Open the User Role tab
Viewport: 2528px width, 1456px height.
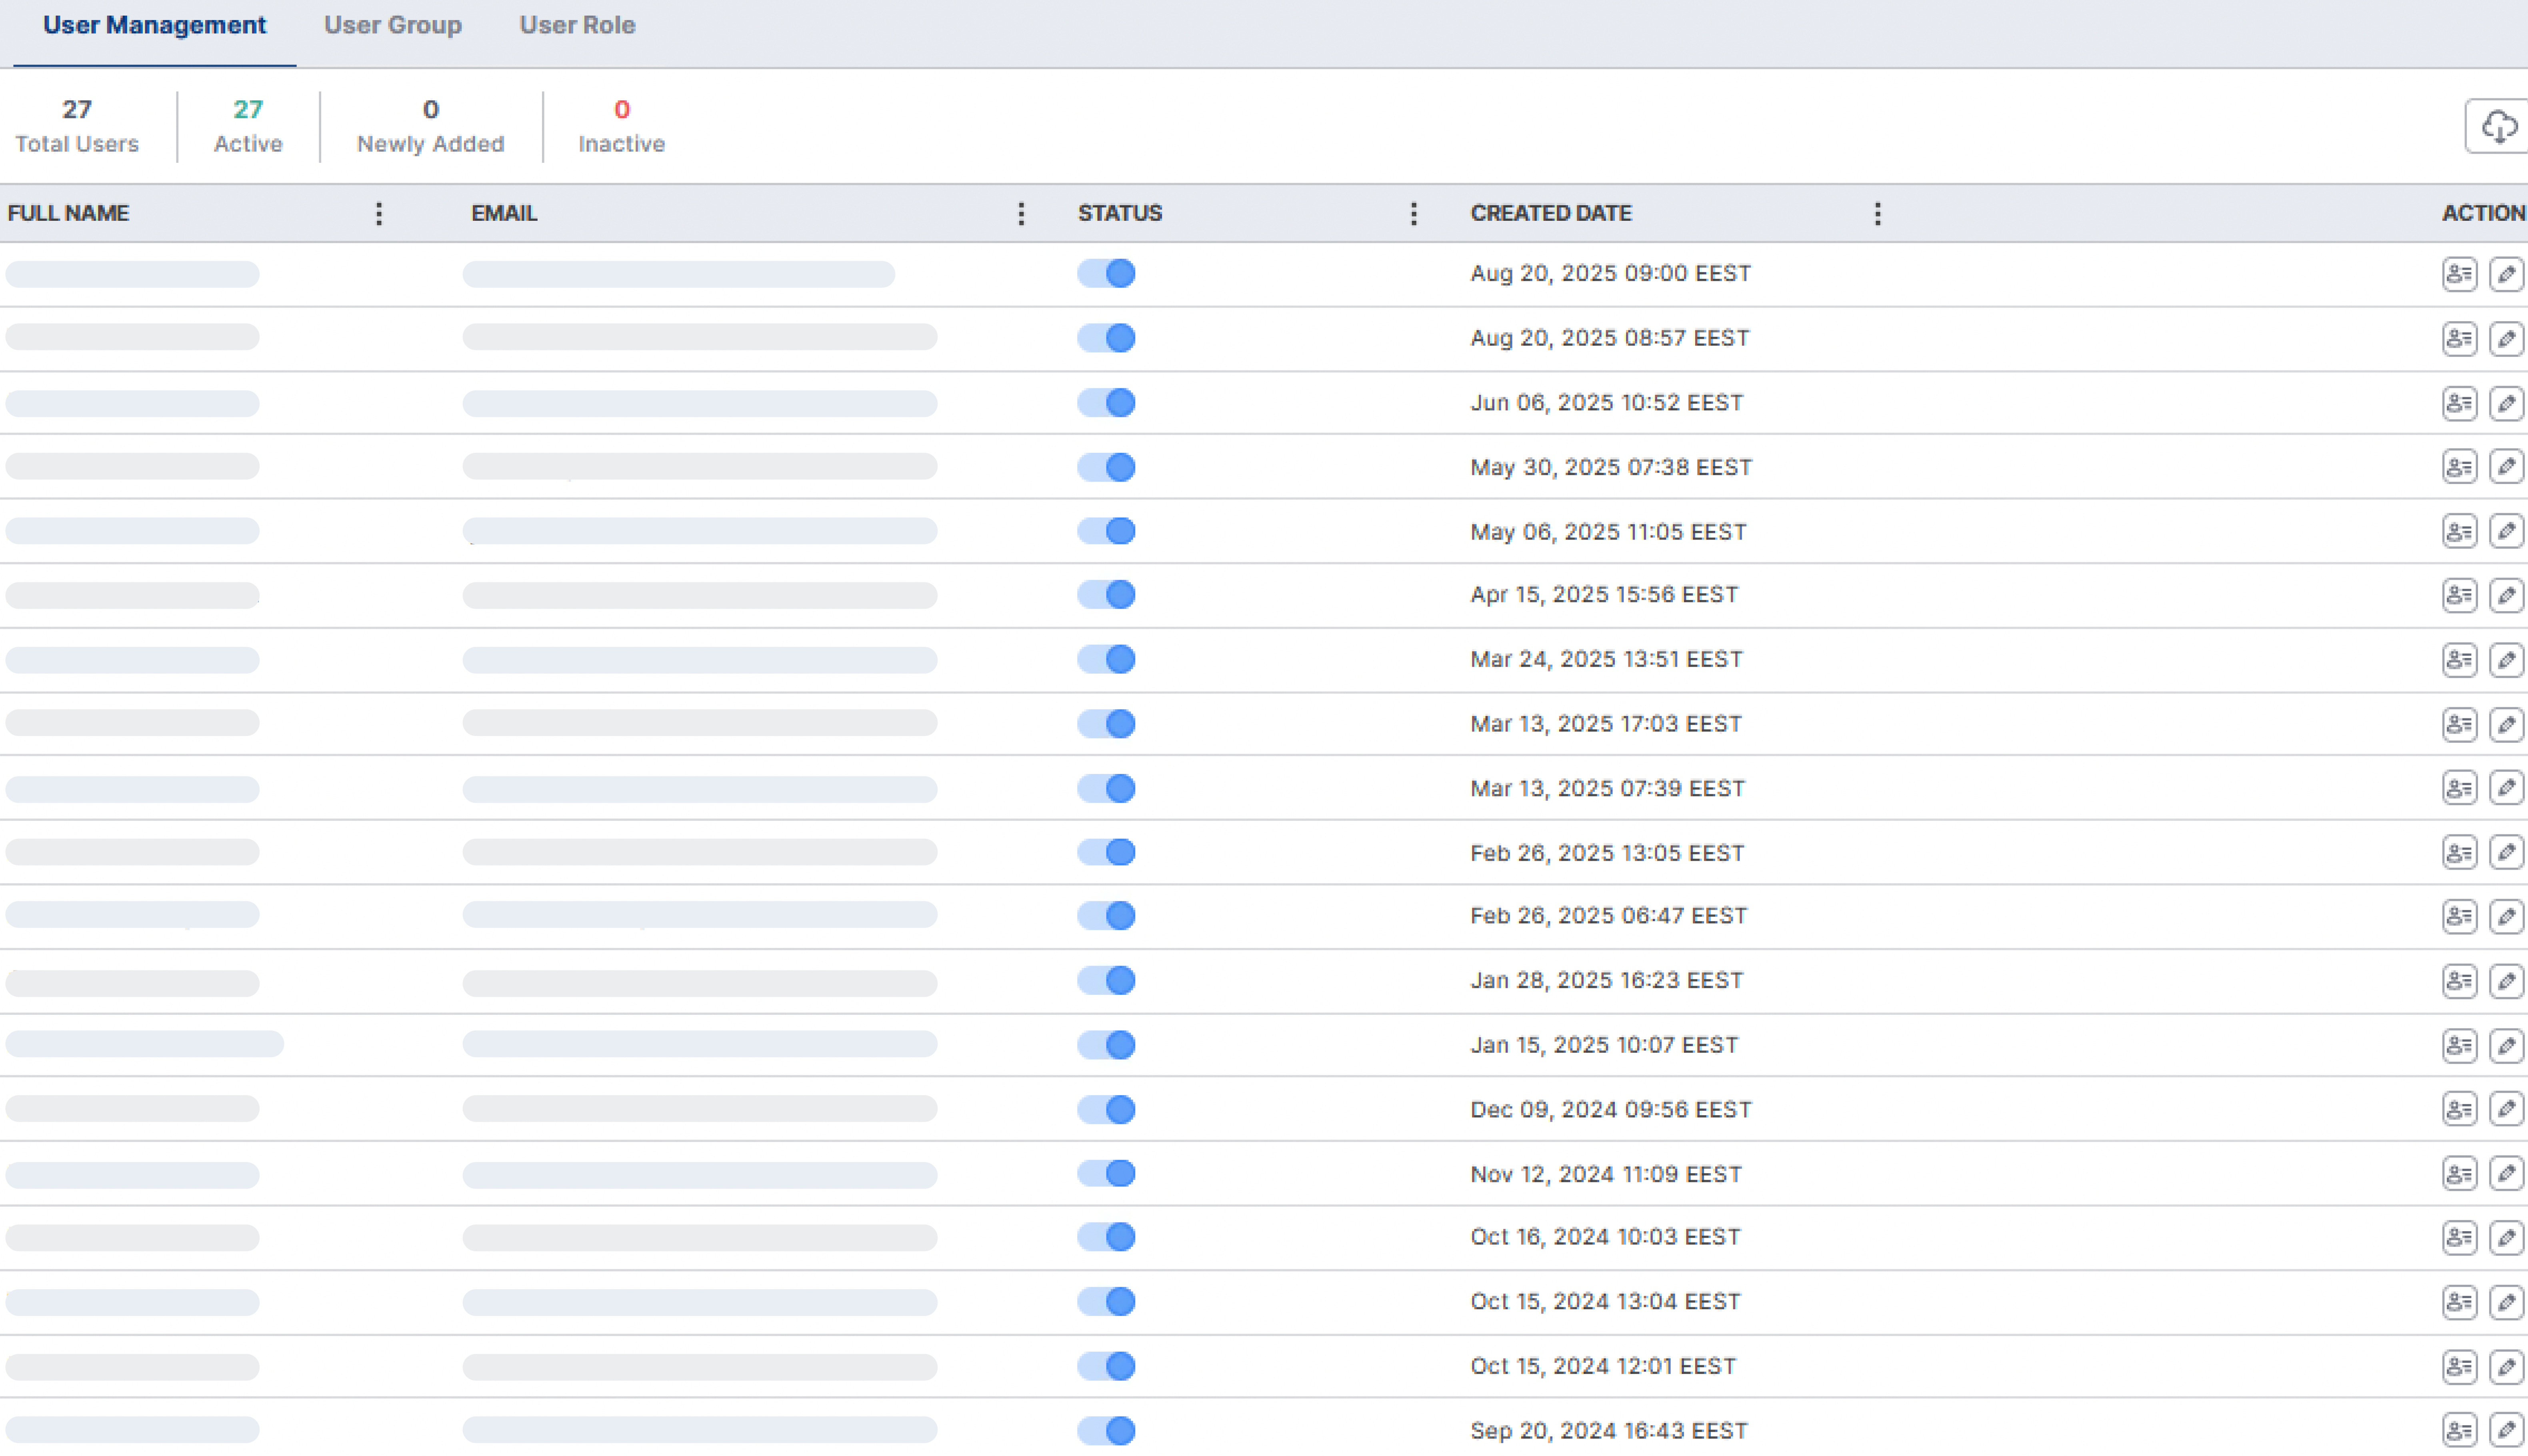(577, 25)
